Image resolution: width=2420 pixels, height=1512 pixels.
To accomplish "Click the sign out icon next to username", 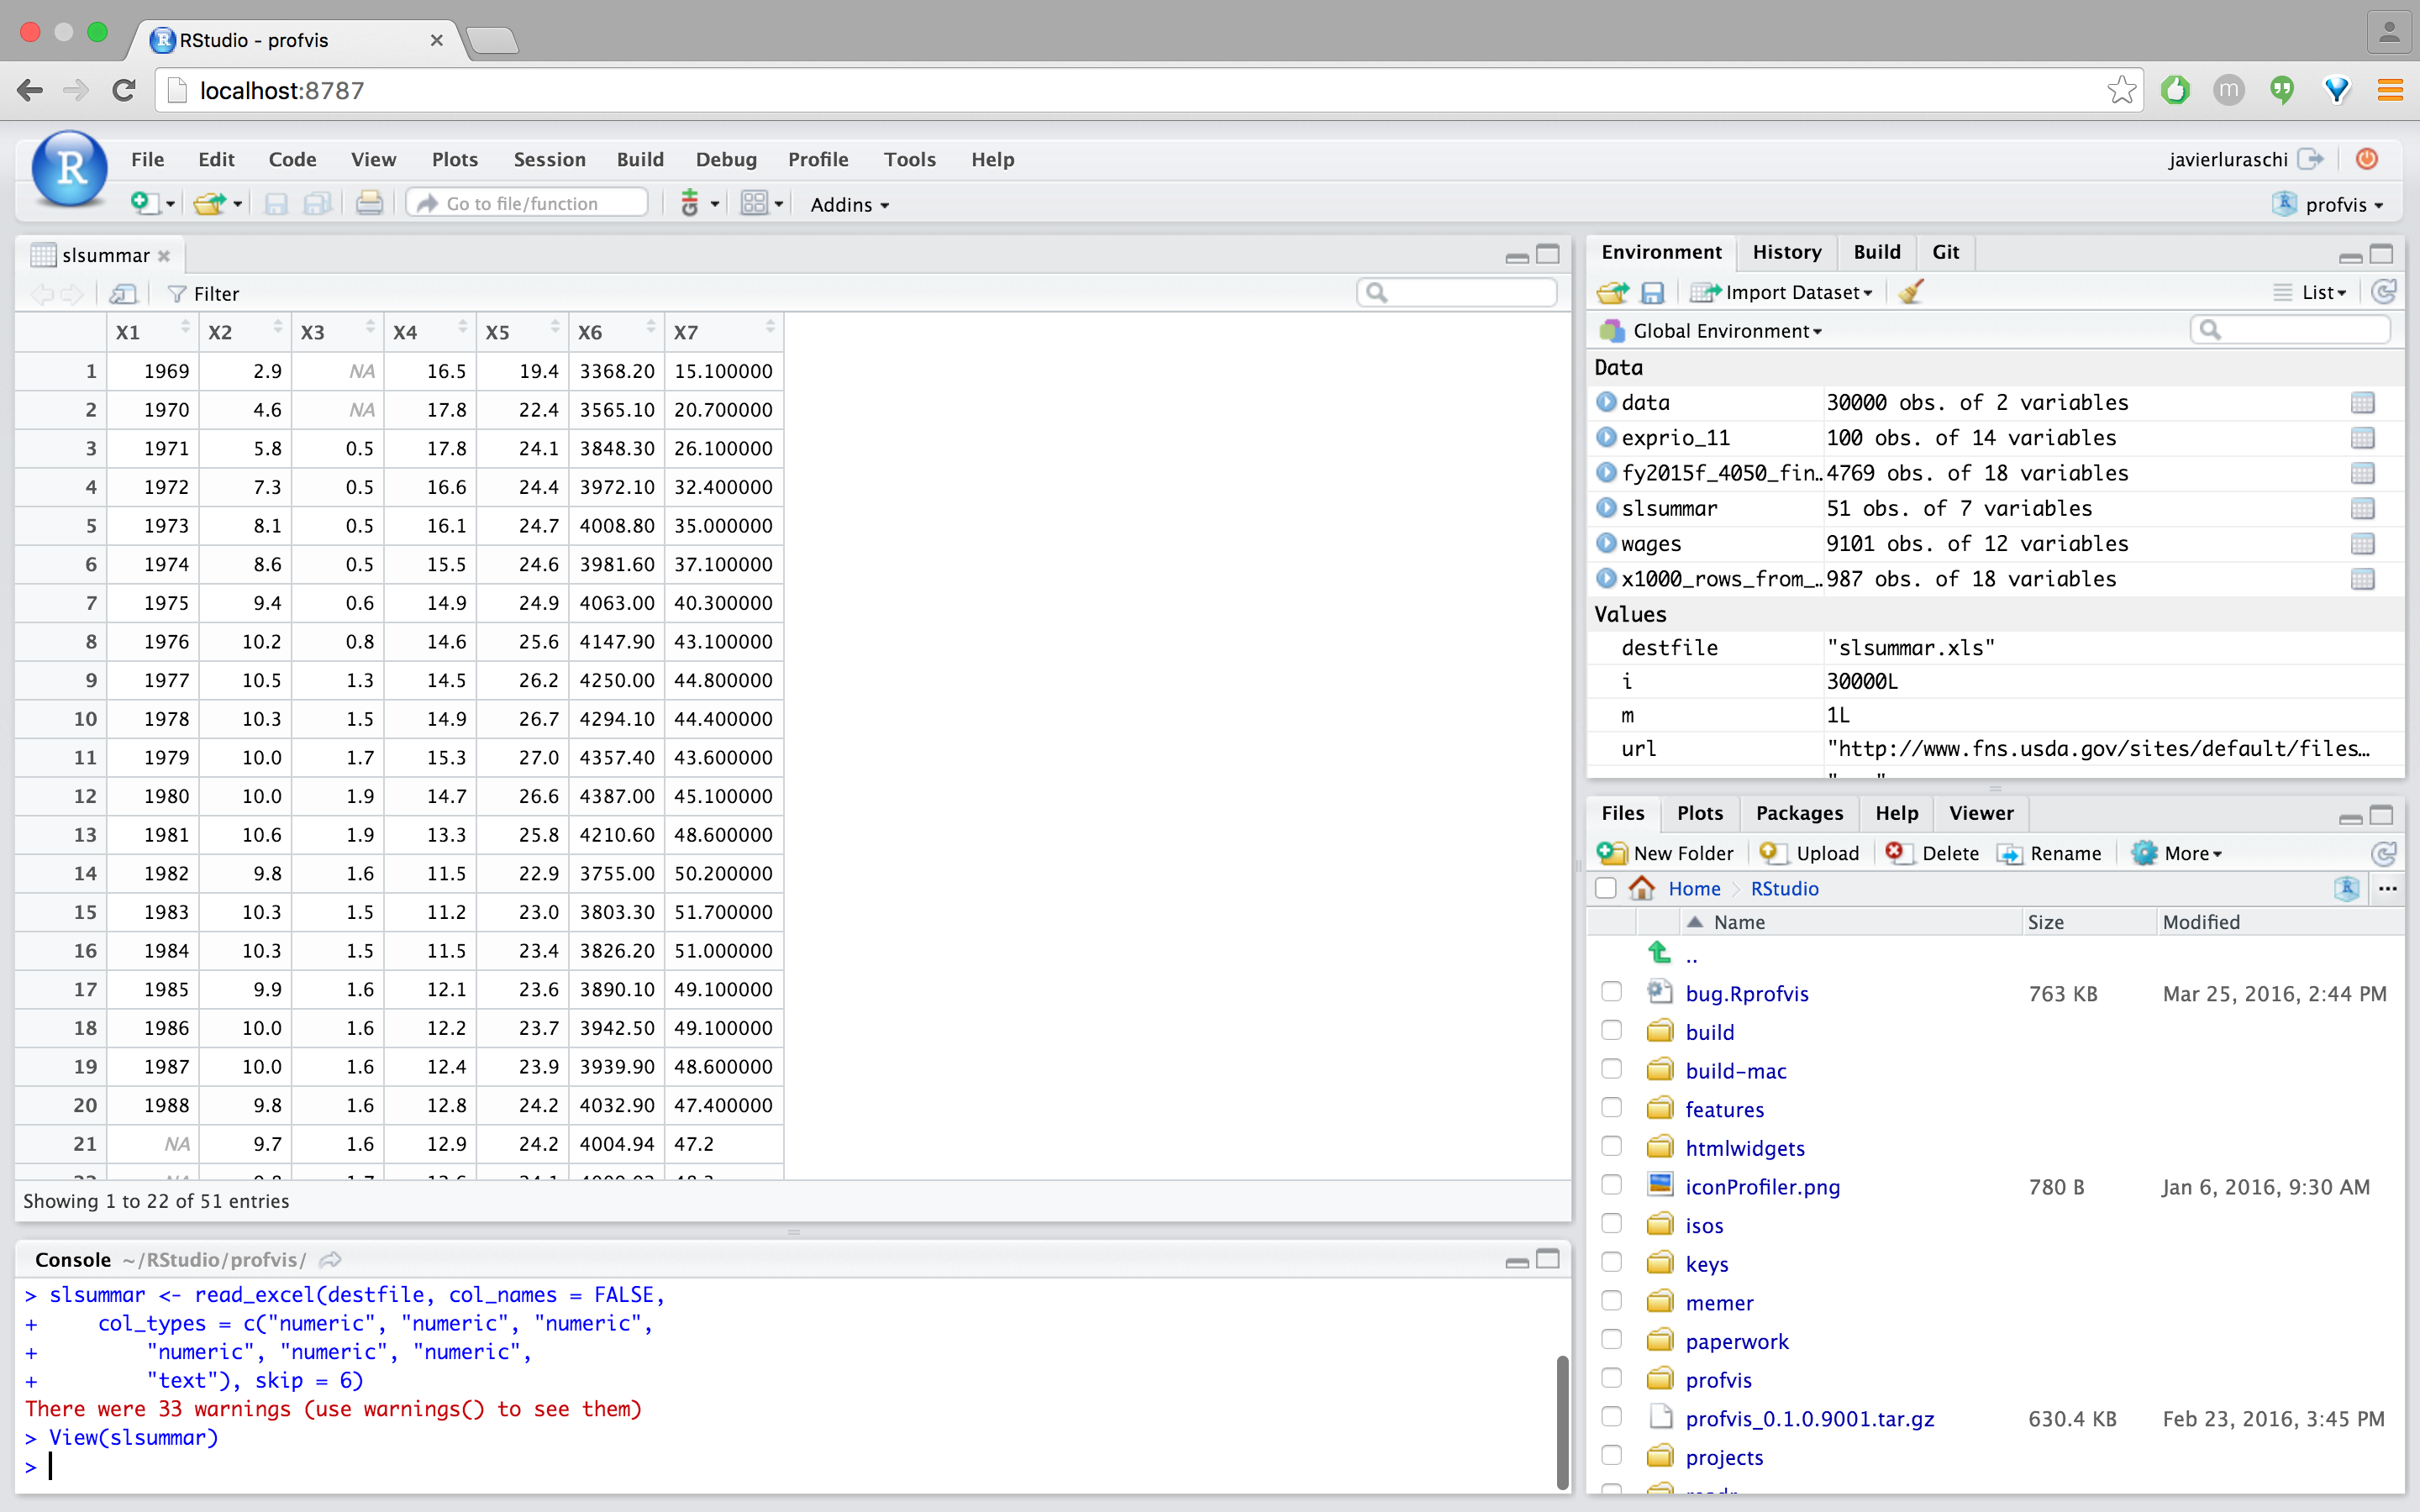I will 2311,159.
